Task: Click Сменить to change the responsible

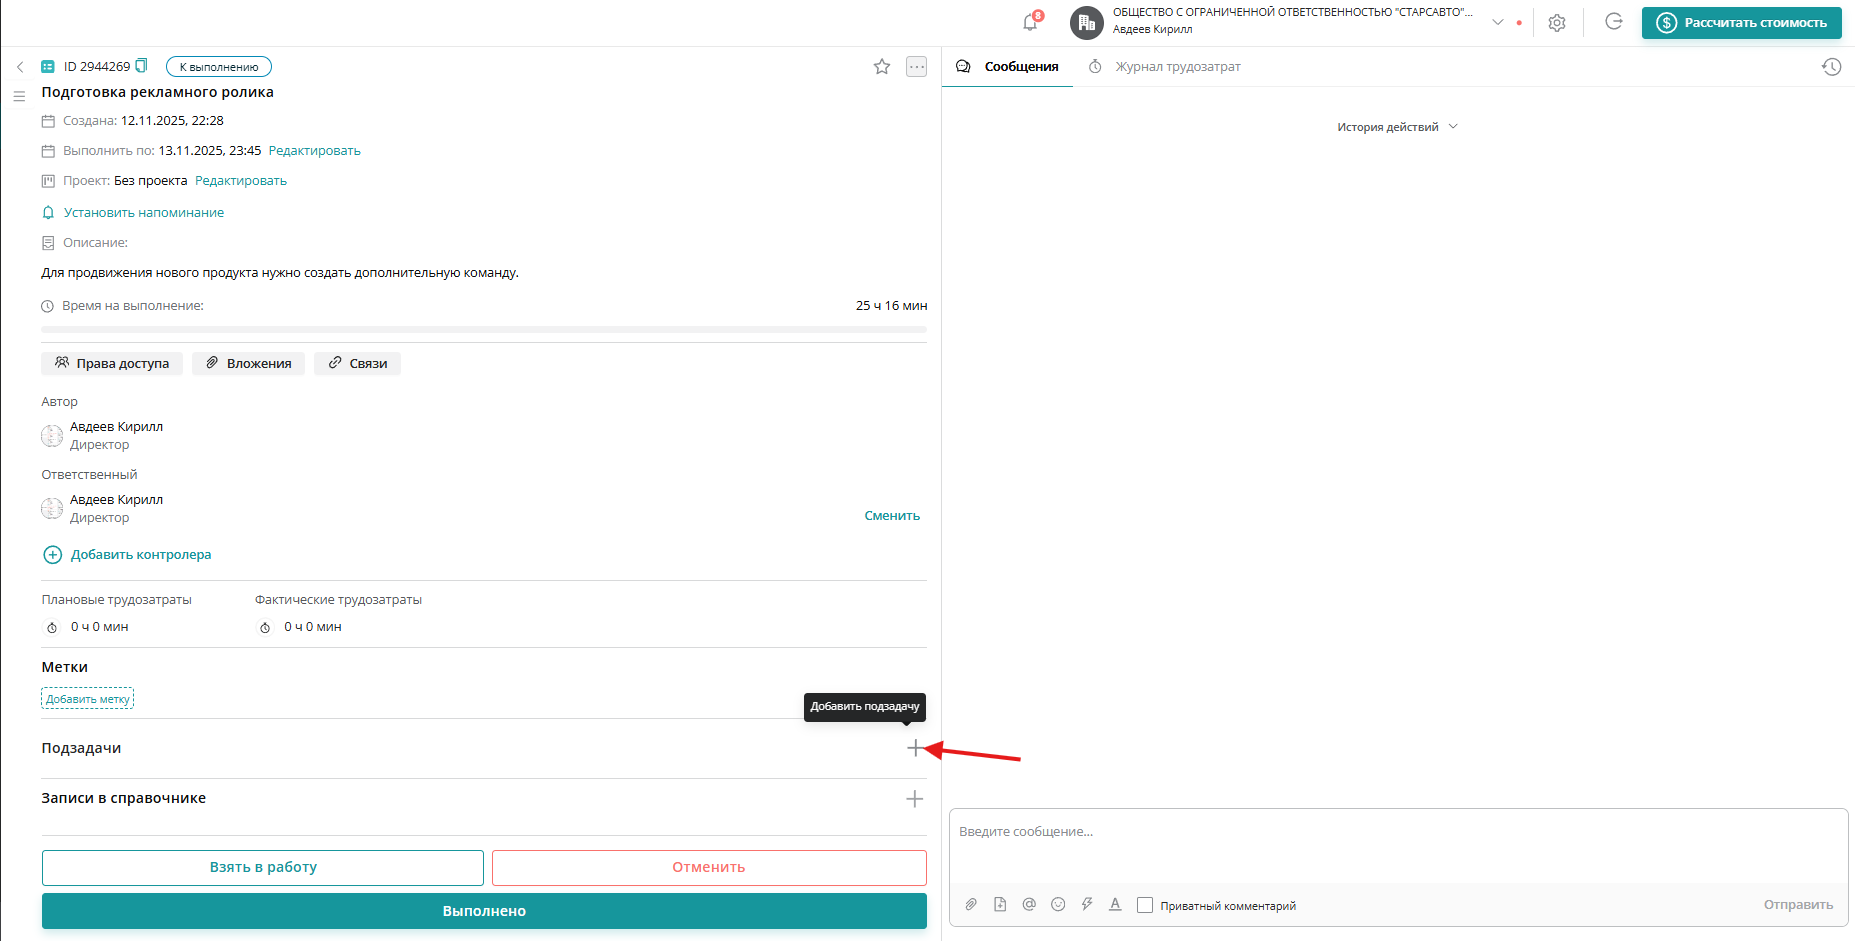Action: point(892,516)
